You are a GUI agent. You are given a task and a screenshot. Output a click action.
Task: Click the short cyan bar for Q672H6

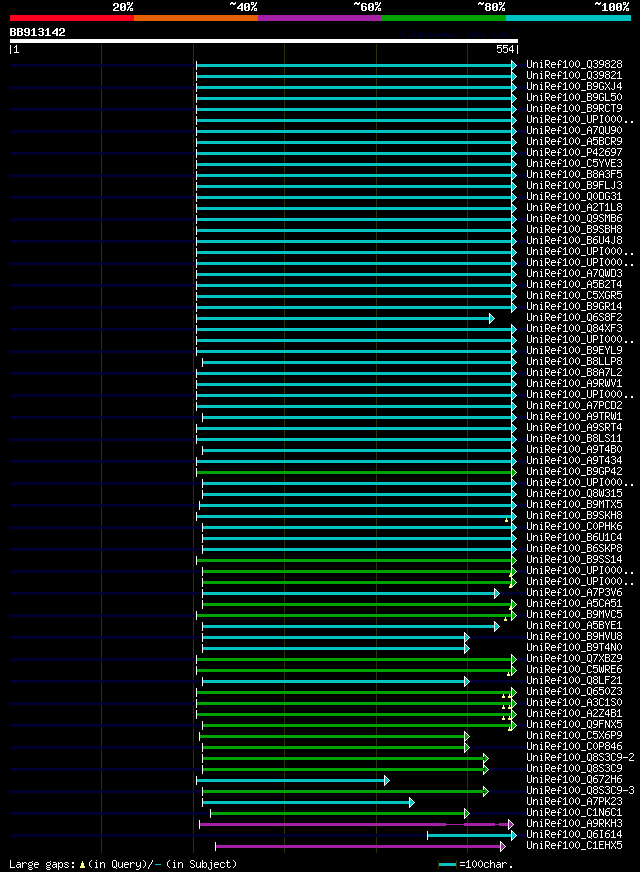(293, 781)
